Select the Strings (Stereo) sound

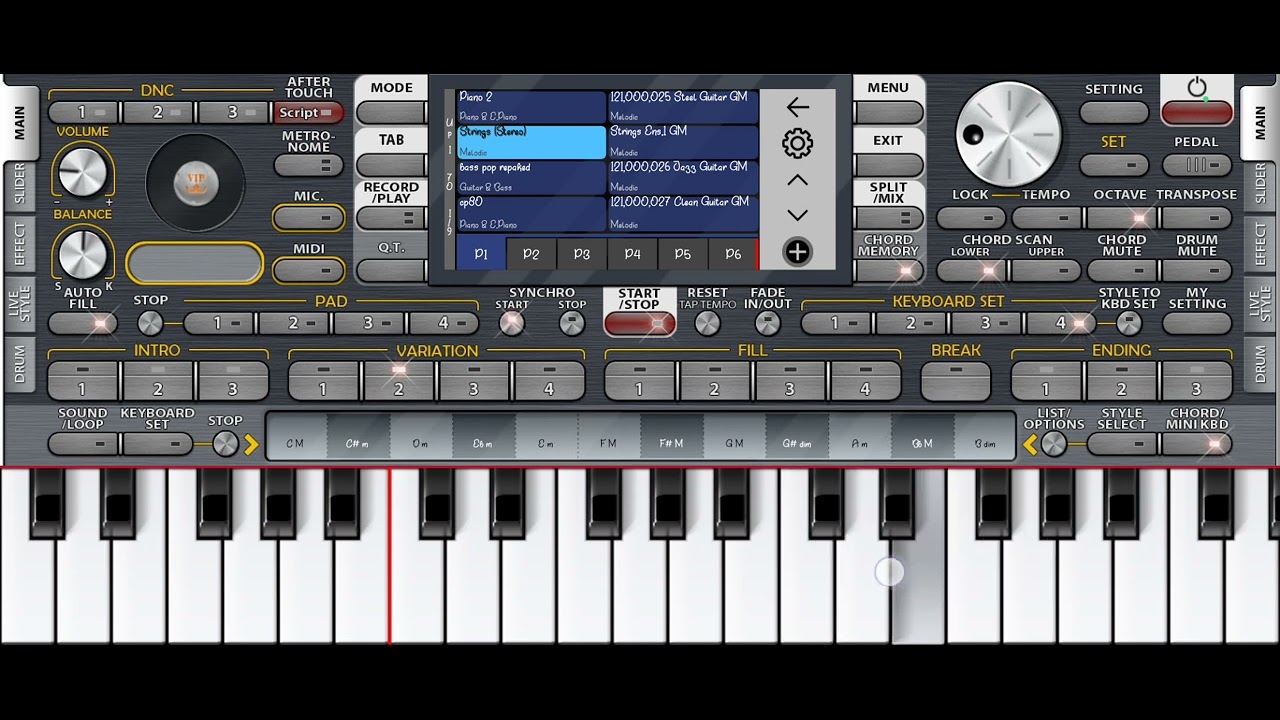pyautogui.click(x=531, y=142)
